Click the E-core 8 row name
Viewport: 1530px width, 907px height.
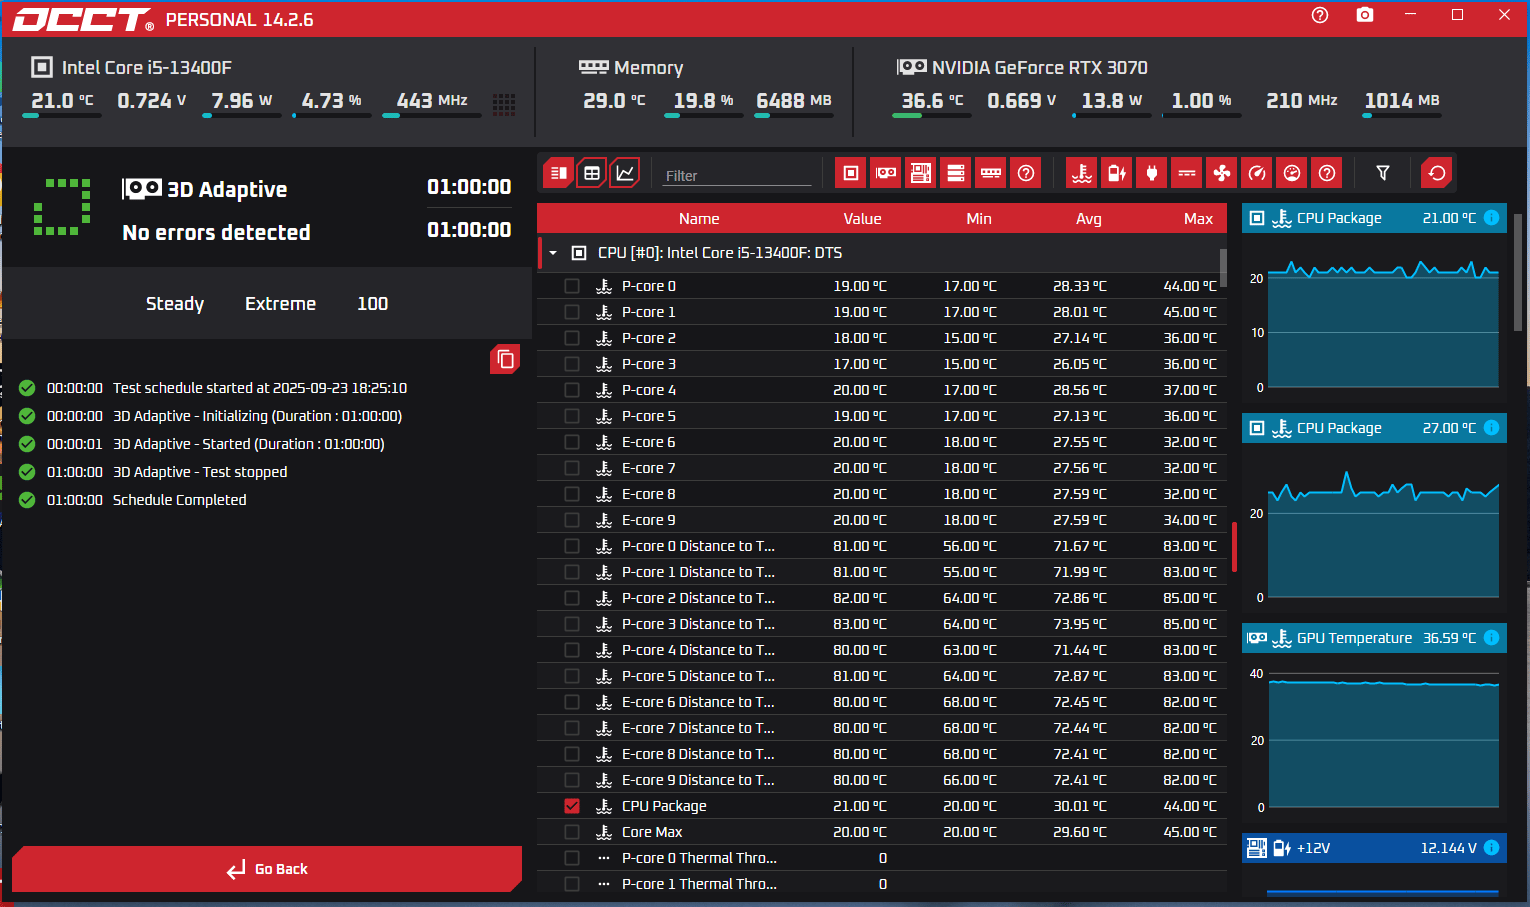[x=648, y=494]
